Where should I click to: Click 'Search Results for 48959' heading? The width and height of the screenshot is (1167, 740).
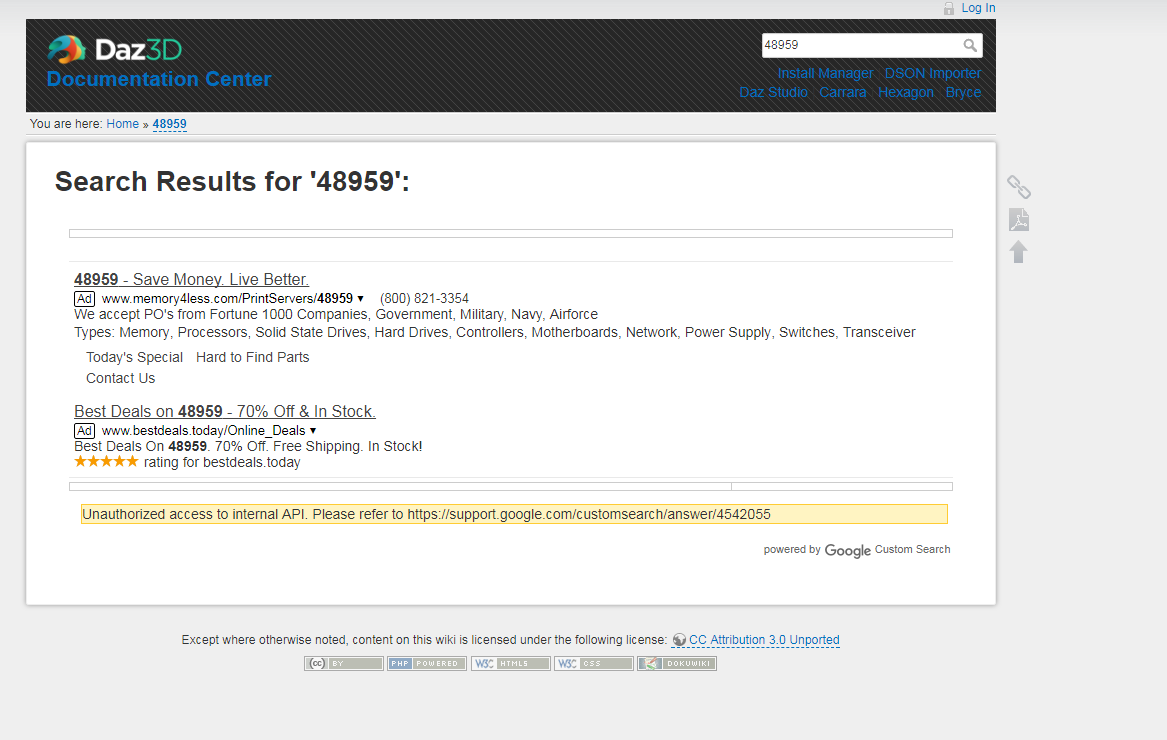coord(232,181)
